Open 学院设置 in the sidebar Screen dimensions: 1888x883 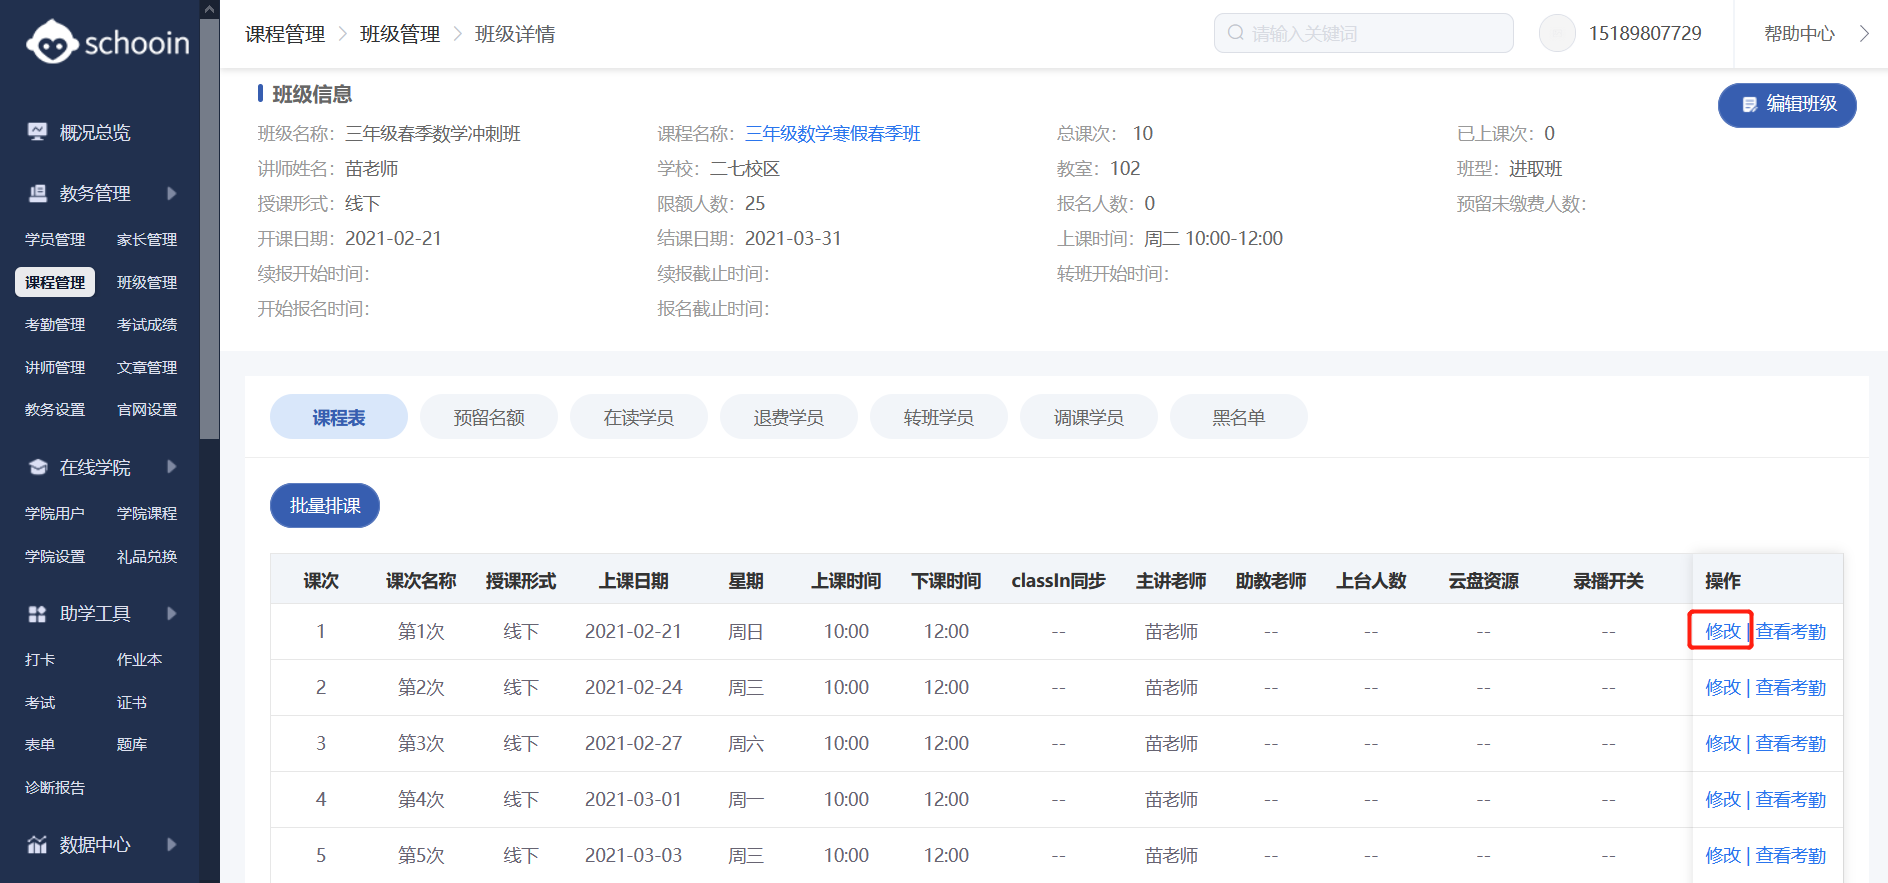pos(55,557)
